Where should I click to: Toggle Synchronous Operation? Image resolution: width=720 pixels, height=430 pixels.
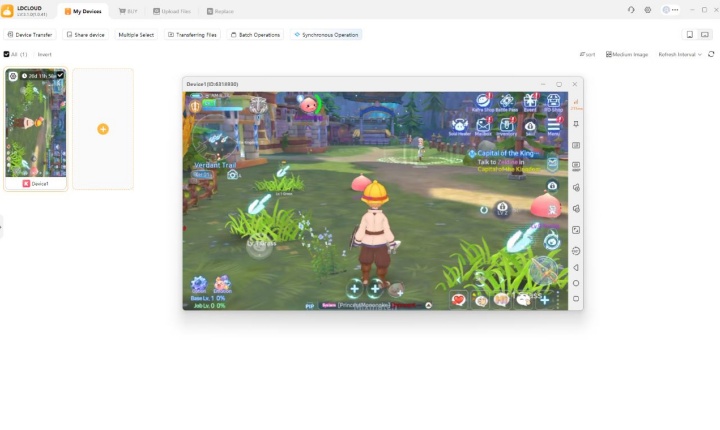pos(326,34)
